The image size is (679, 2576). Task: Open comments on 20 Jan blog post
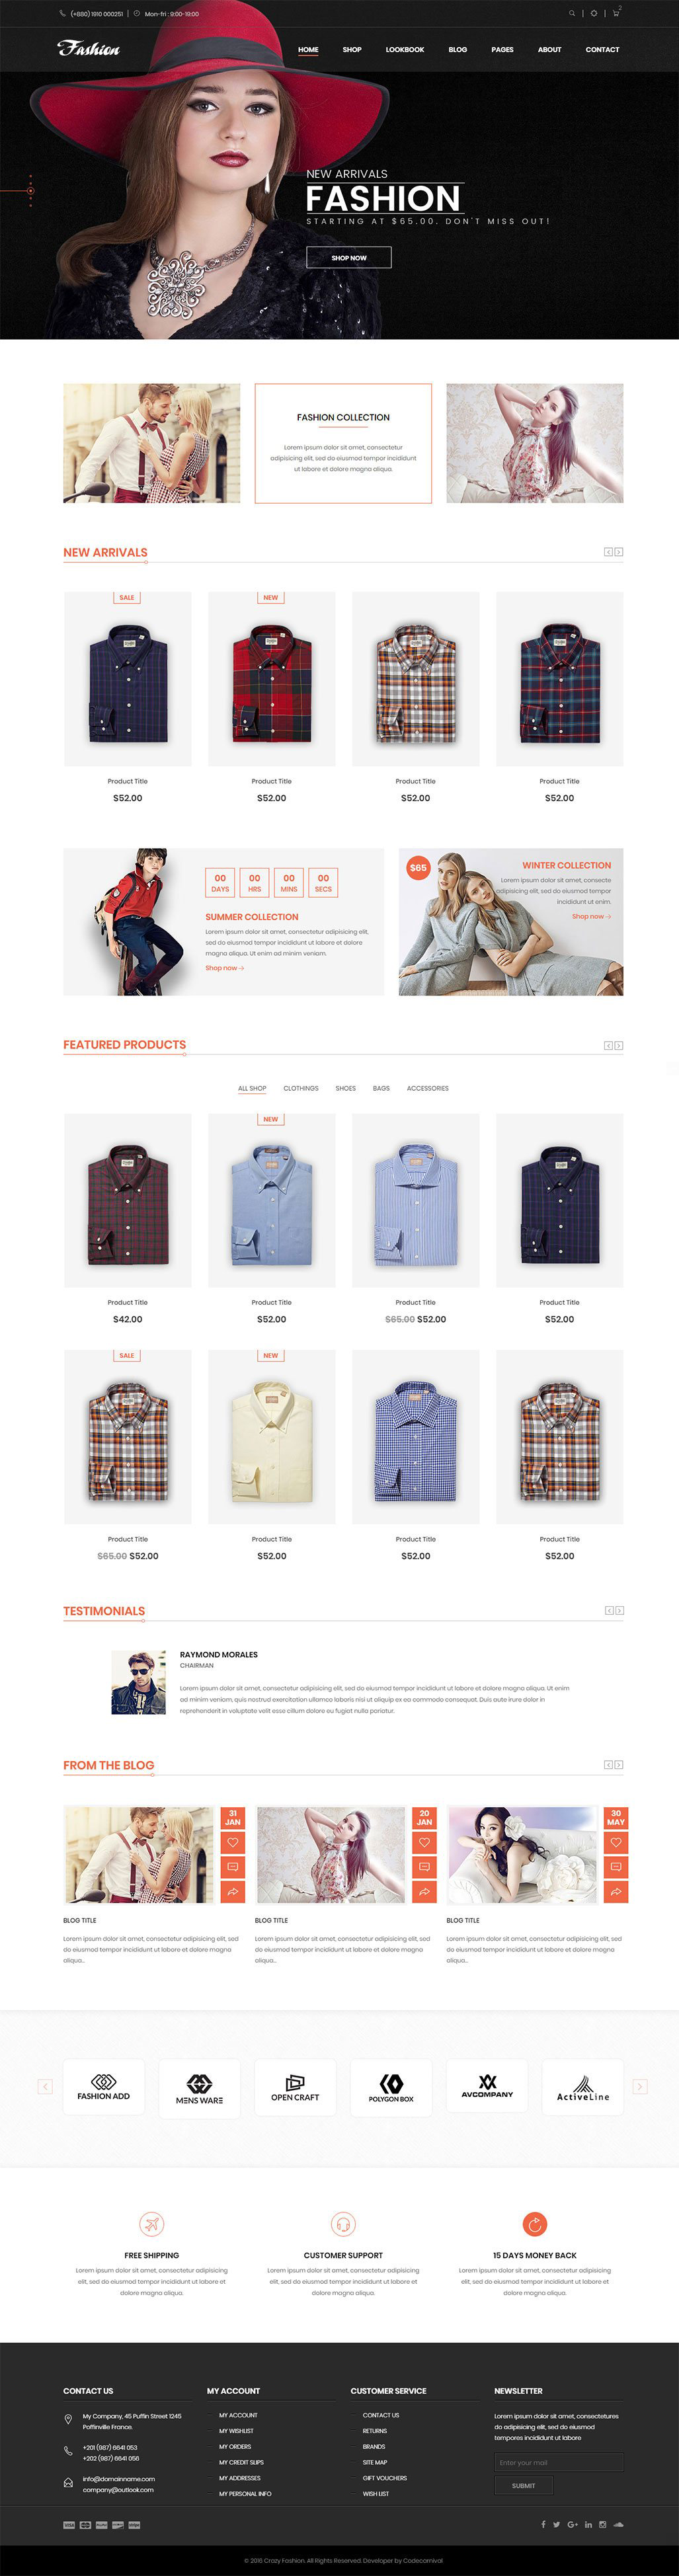(x=424, y=1866)
